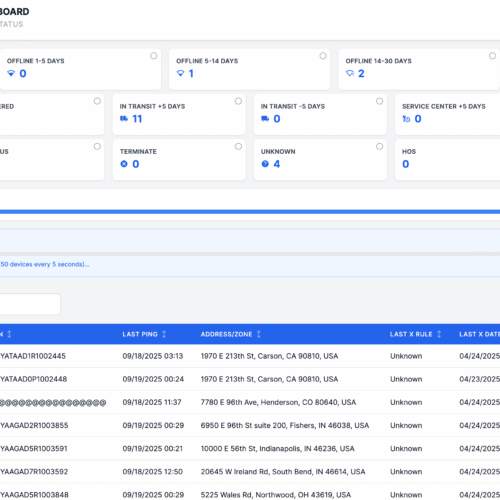Click the Last Ping column header label

click(x=140, y=334)
